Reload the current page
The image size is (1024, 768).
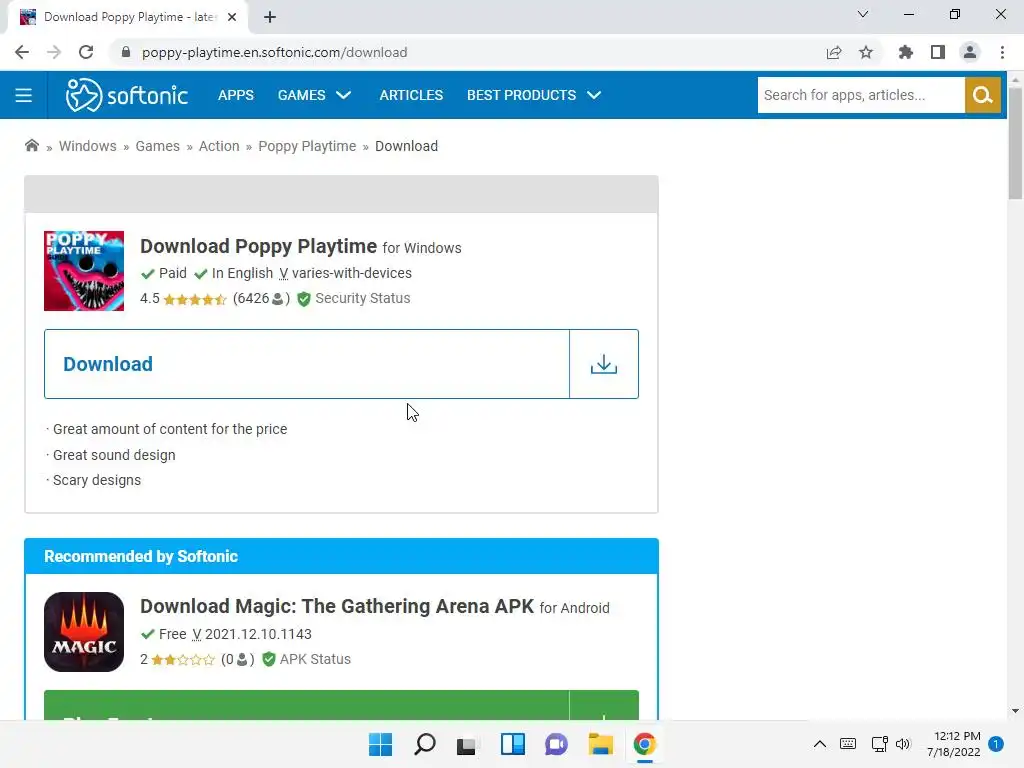click(86, 52)
